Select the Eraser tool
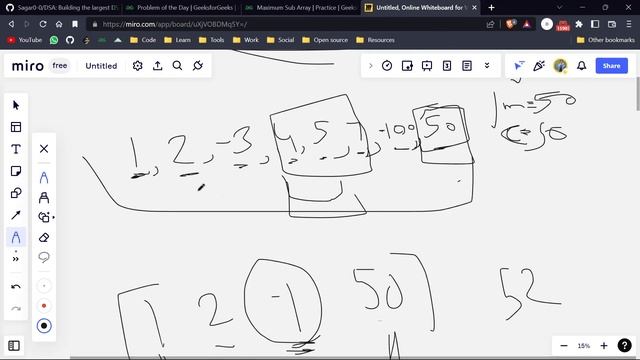This screenshot has width=640, height=360. coord(44,238)
